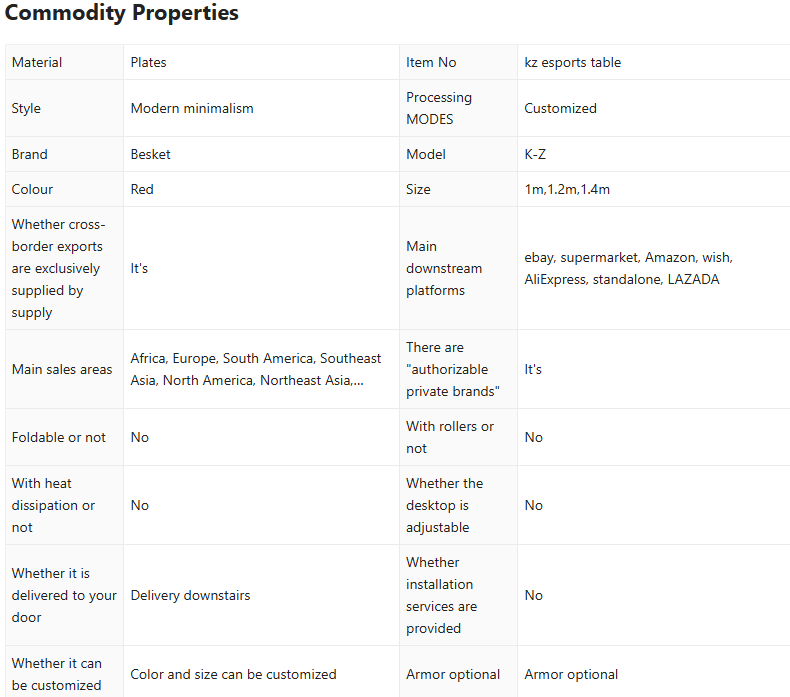
Task: Select the With heat dissipation label
Action: [54, 505]
